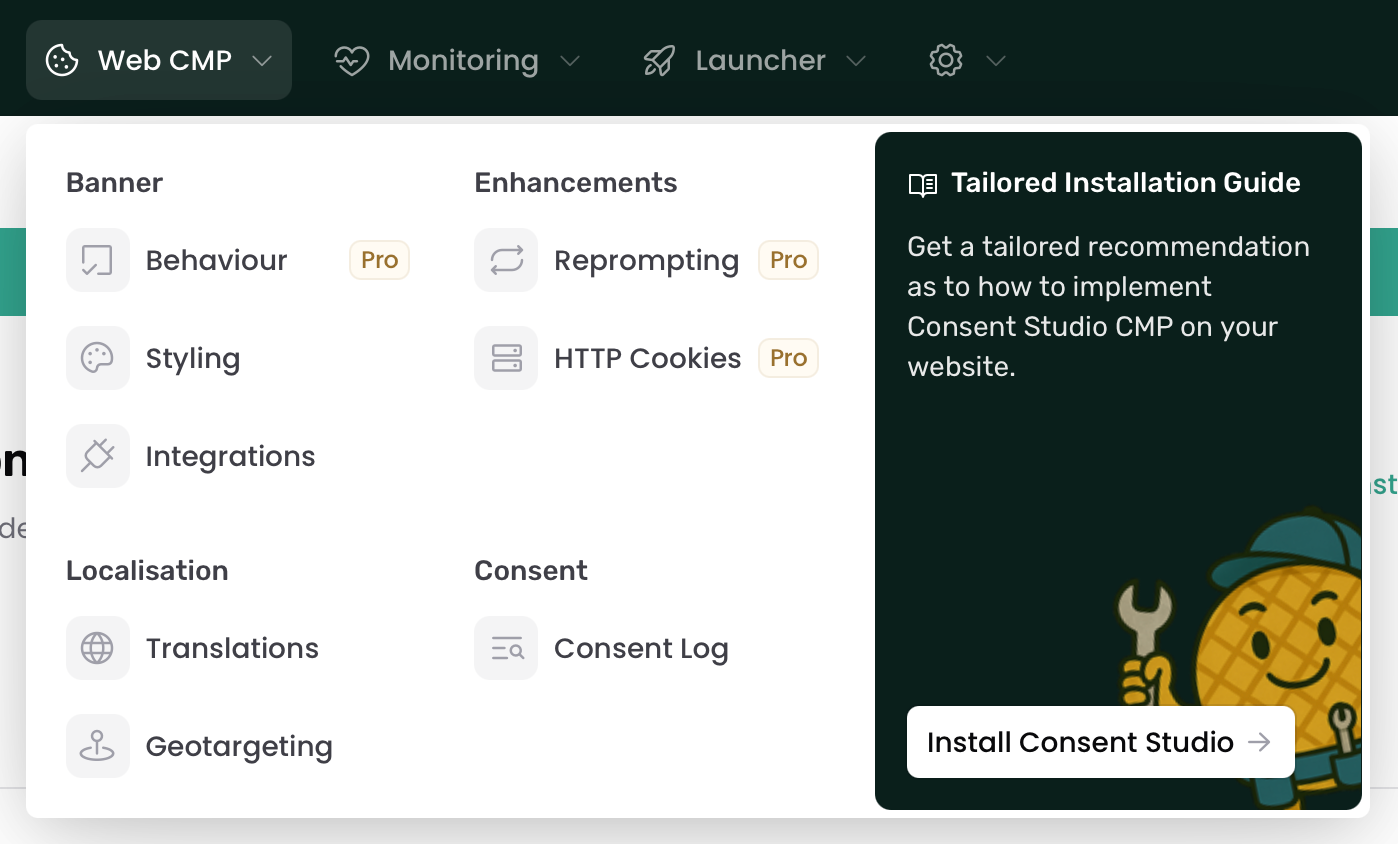Collapse the Web CMP dropdown chevron
1398x844 pixels.
(x=262, y=61)
